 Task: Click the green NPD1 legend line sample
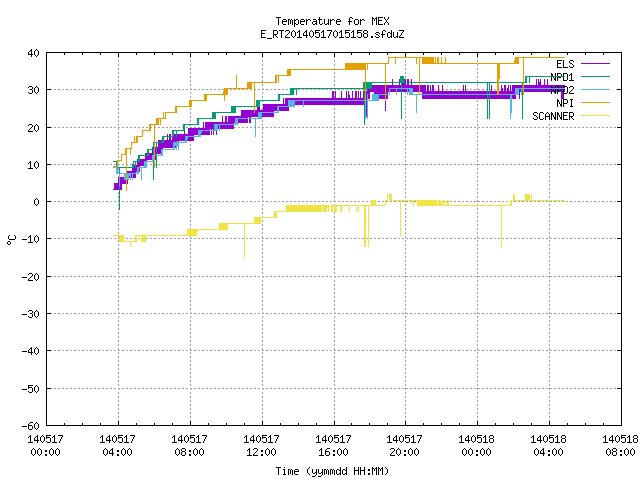[x=595, y=76]
